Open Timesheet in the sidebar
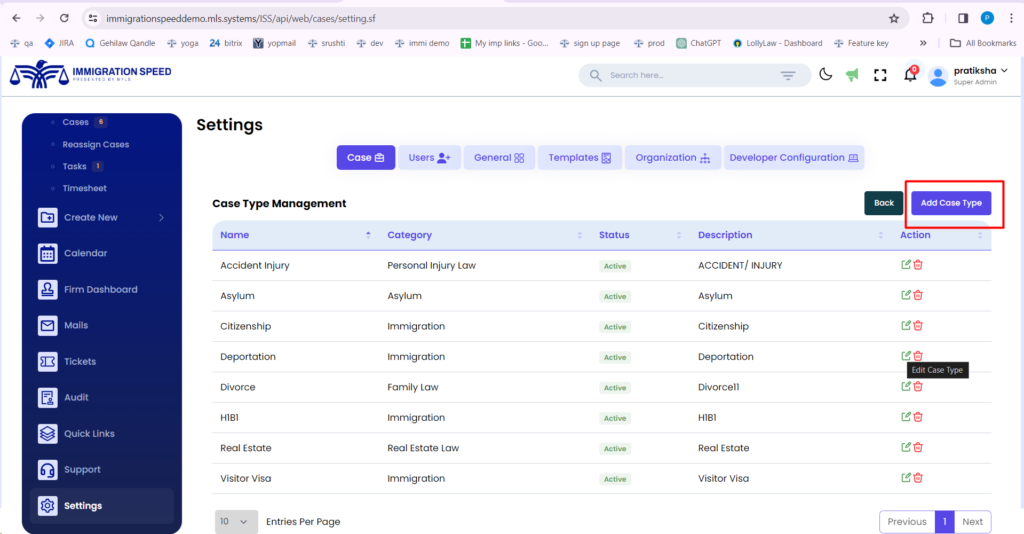 [x=84, y=188]
